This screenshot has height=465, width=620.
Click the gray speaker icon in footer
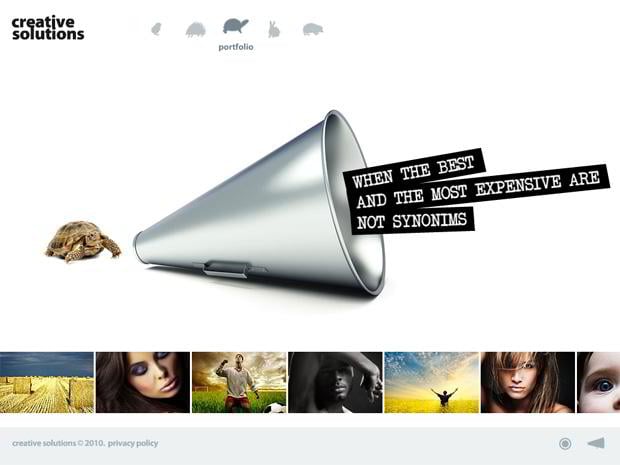(x=596, y=443)
